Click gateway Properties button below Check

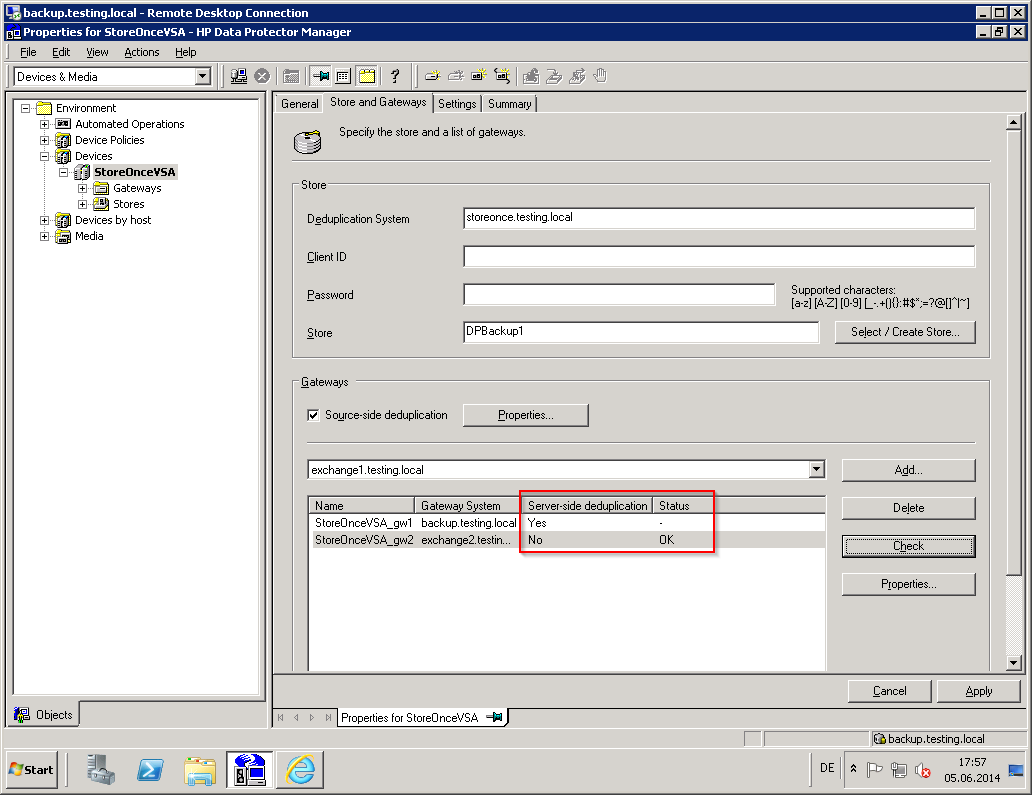pos(908,584)
